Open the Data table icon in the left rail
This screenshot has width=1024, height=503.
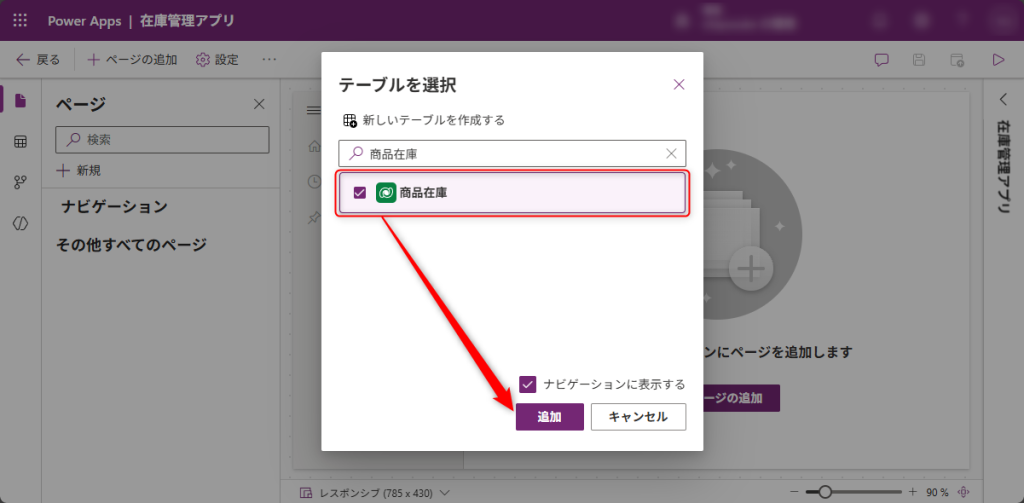21,142
